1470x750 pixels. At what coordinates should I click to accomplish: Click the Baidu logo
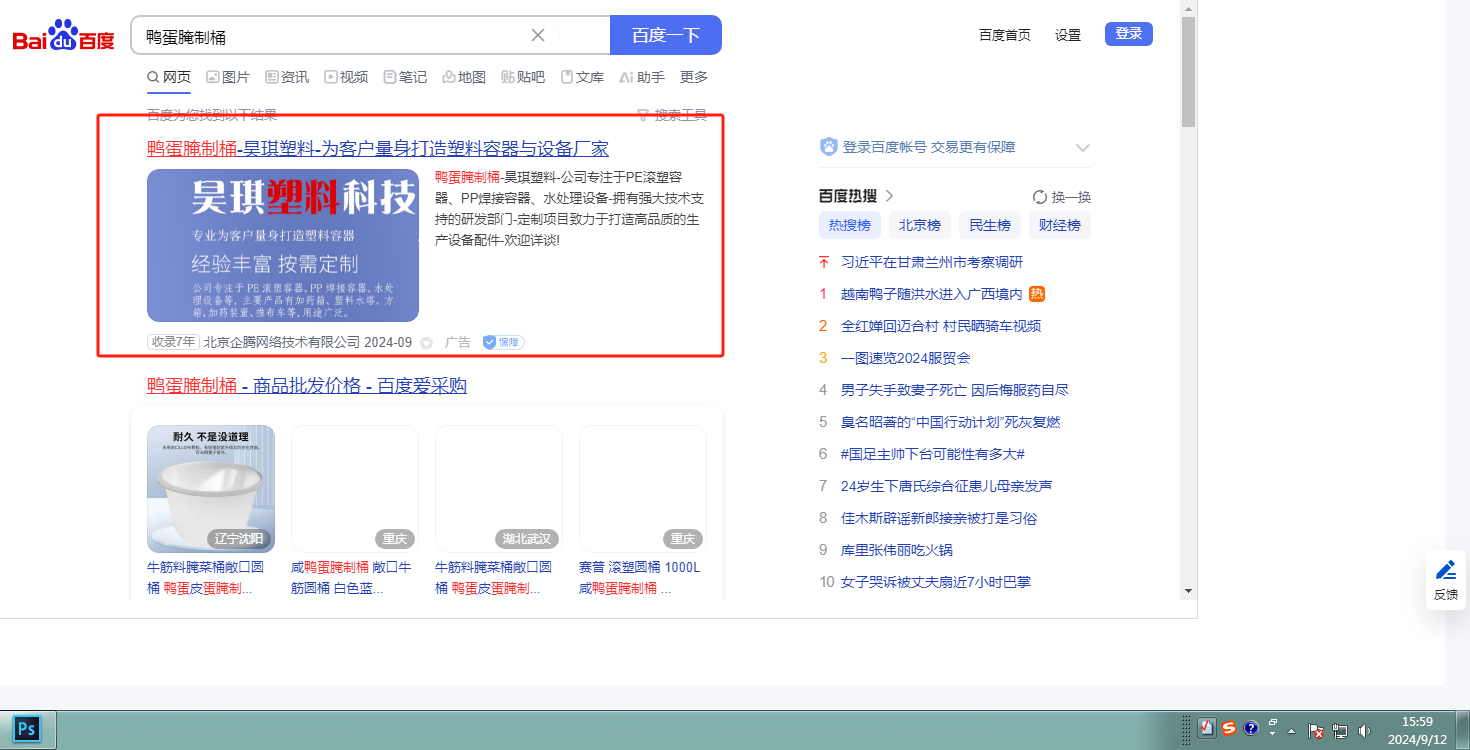click(x=63, y=36)
